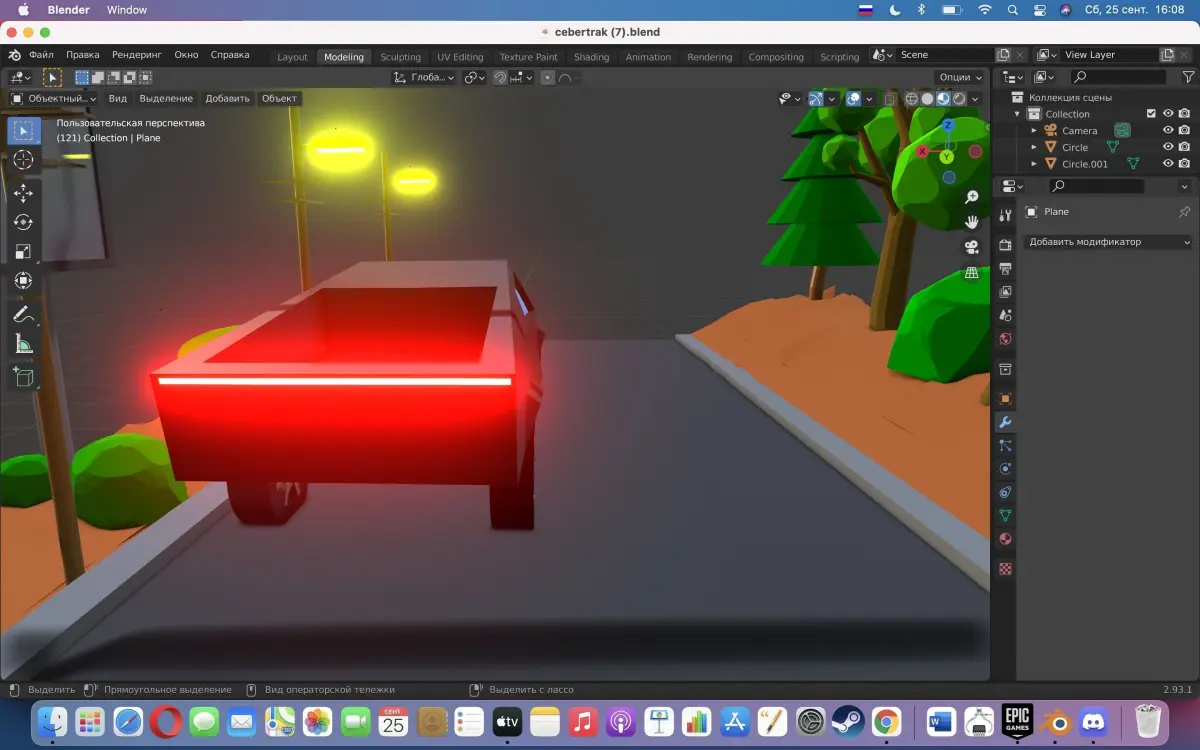The width and height of the screenshot is (1200, 750).
Task: Switch to the UV Editing workspace tab
Action: tap(460, 57)
